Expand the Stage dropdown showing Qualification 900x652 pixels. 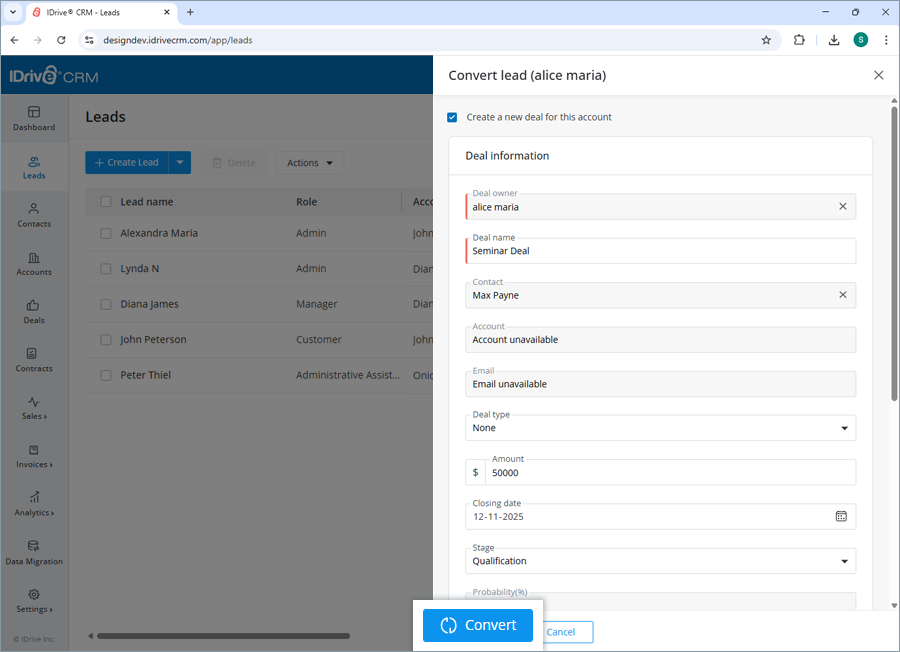tap(843, 561)
